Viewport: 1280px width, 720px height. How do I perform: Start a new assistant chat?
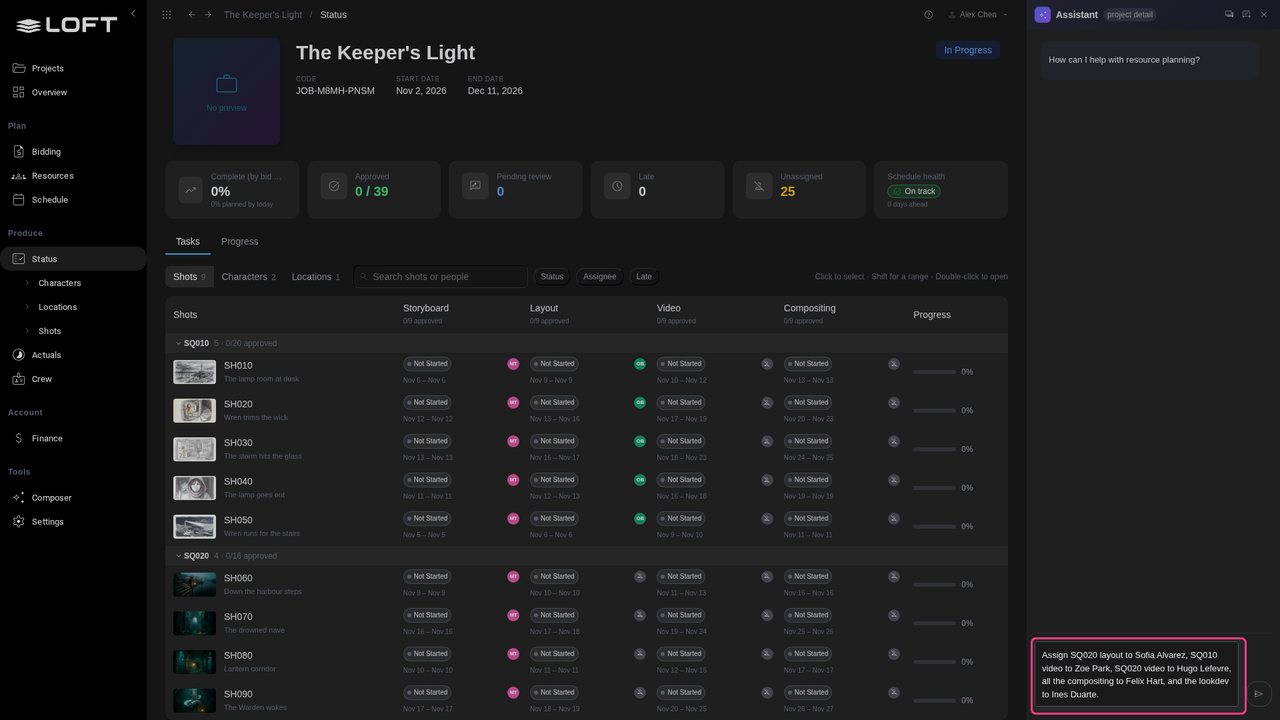pos(1246,14)
